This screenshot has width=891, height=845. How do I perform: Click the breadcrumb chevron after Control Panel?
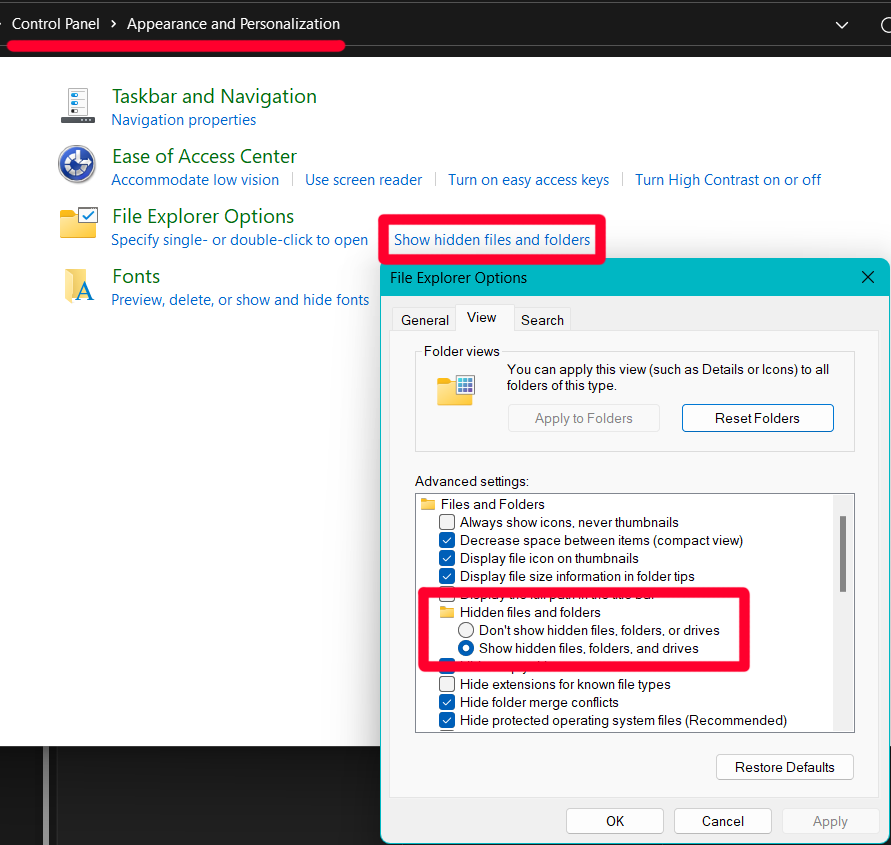coord(114,24)
